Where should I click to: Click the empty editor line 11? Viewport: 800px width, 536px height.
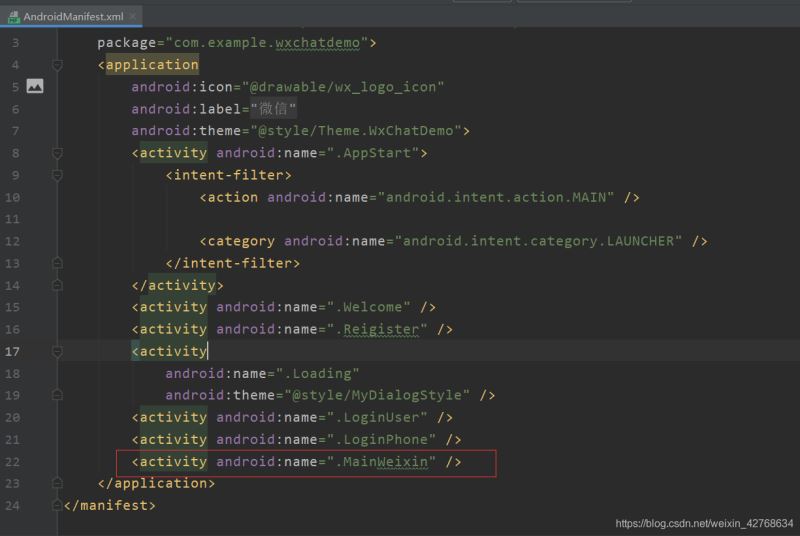[429, 219]
